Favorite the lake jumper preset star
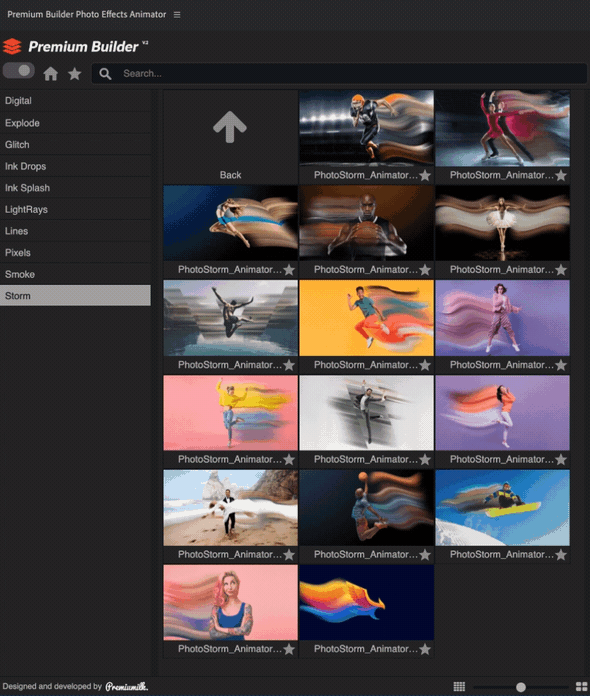This screenshot has height=696, width=590. pos(289,365)
